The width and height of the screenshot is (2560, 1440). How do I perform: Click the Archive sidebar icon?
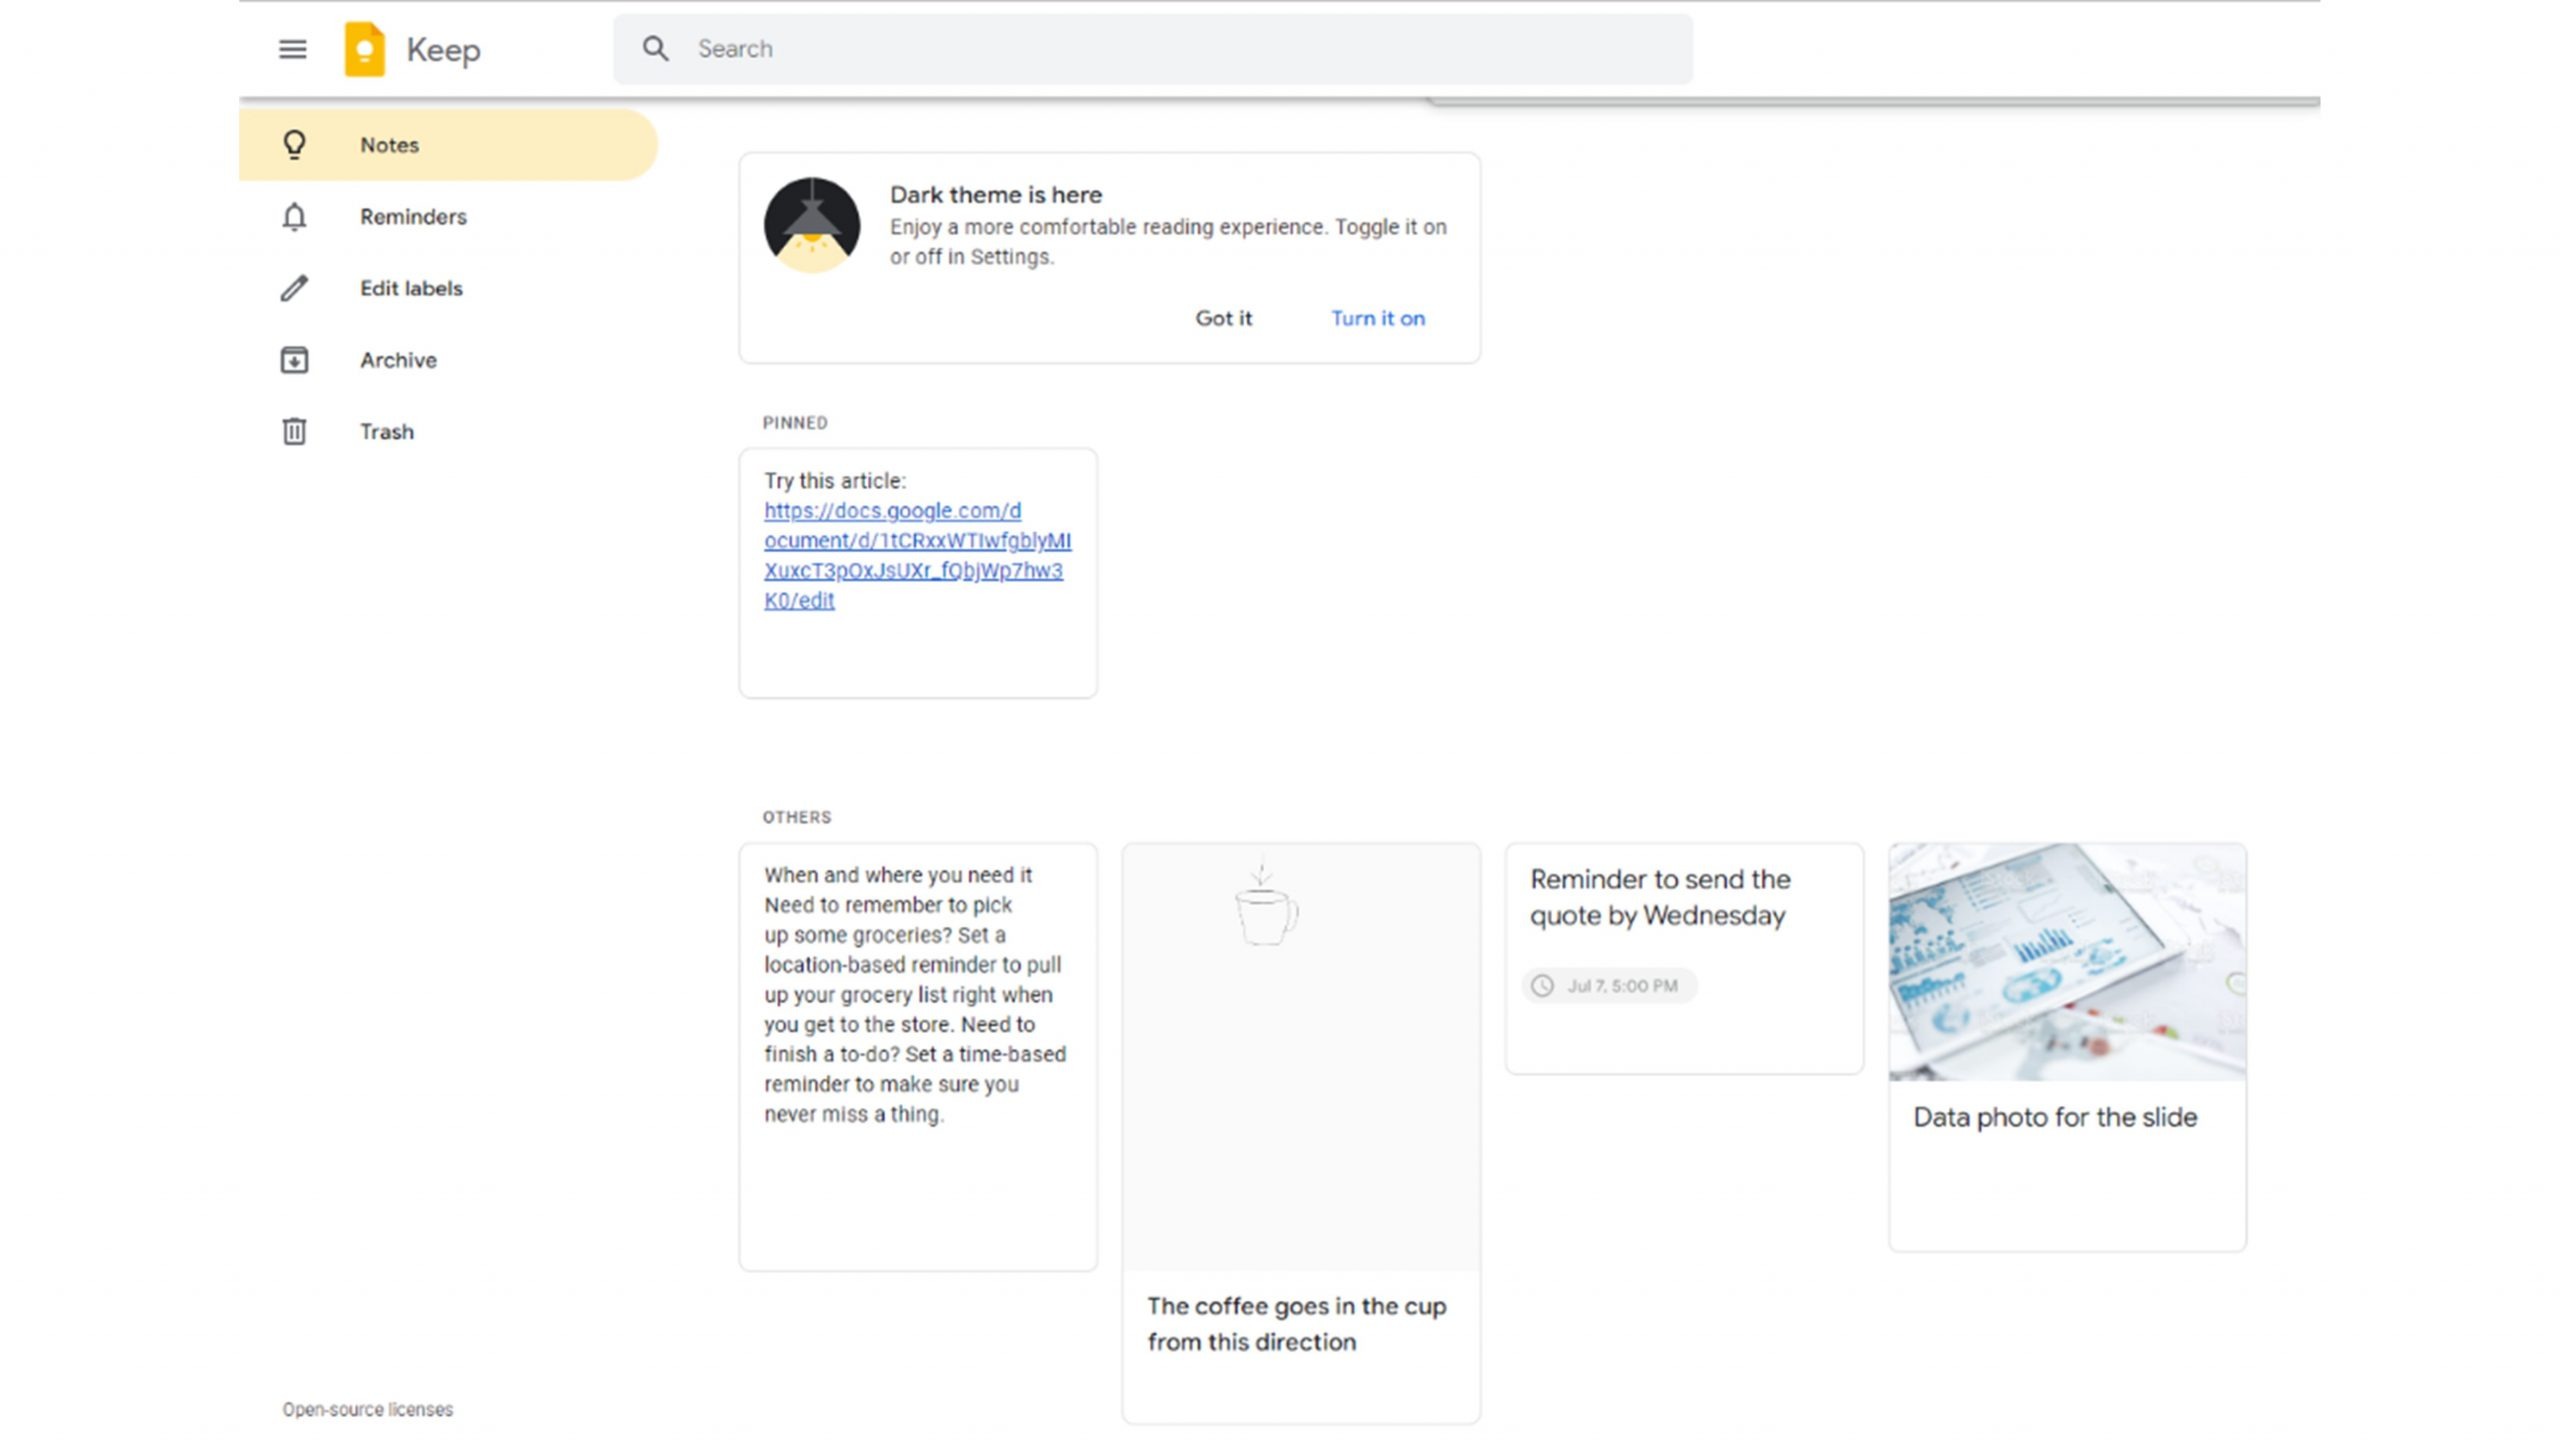[x=294, y=359]
